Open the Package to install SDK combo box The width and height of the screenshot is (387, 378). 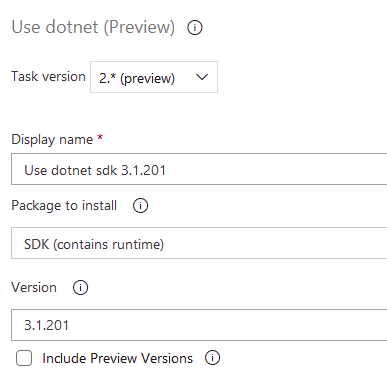click(x=199, y=243)
